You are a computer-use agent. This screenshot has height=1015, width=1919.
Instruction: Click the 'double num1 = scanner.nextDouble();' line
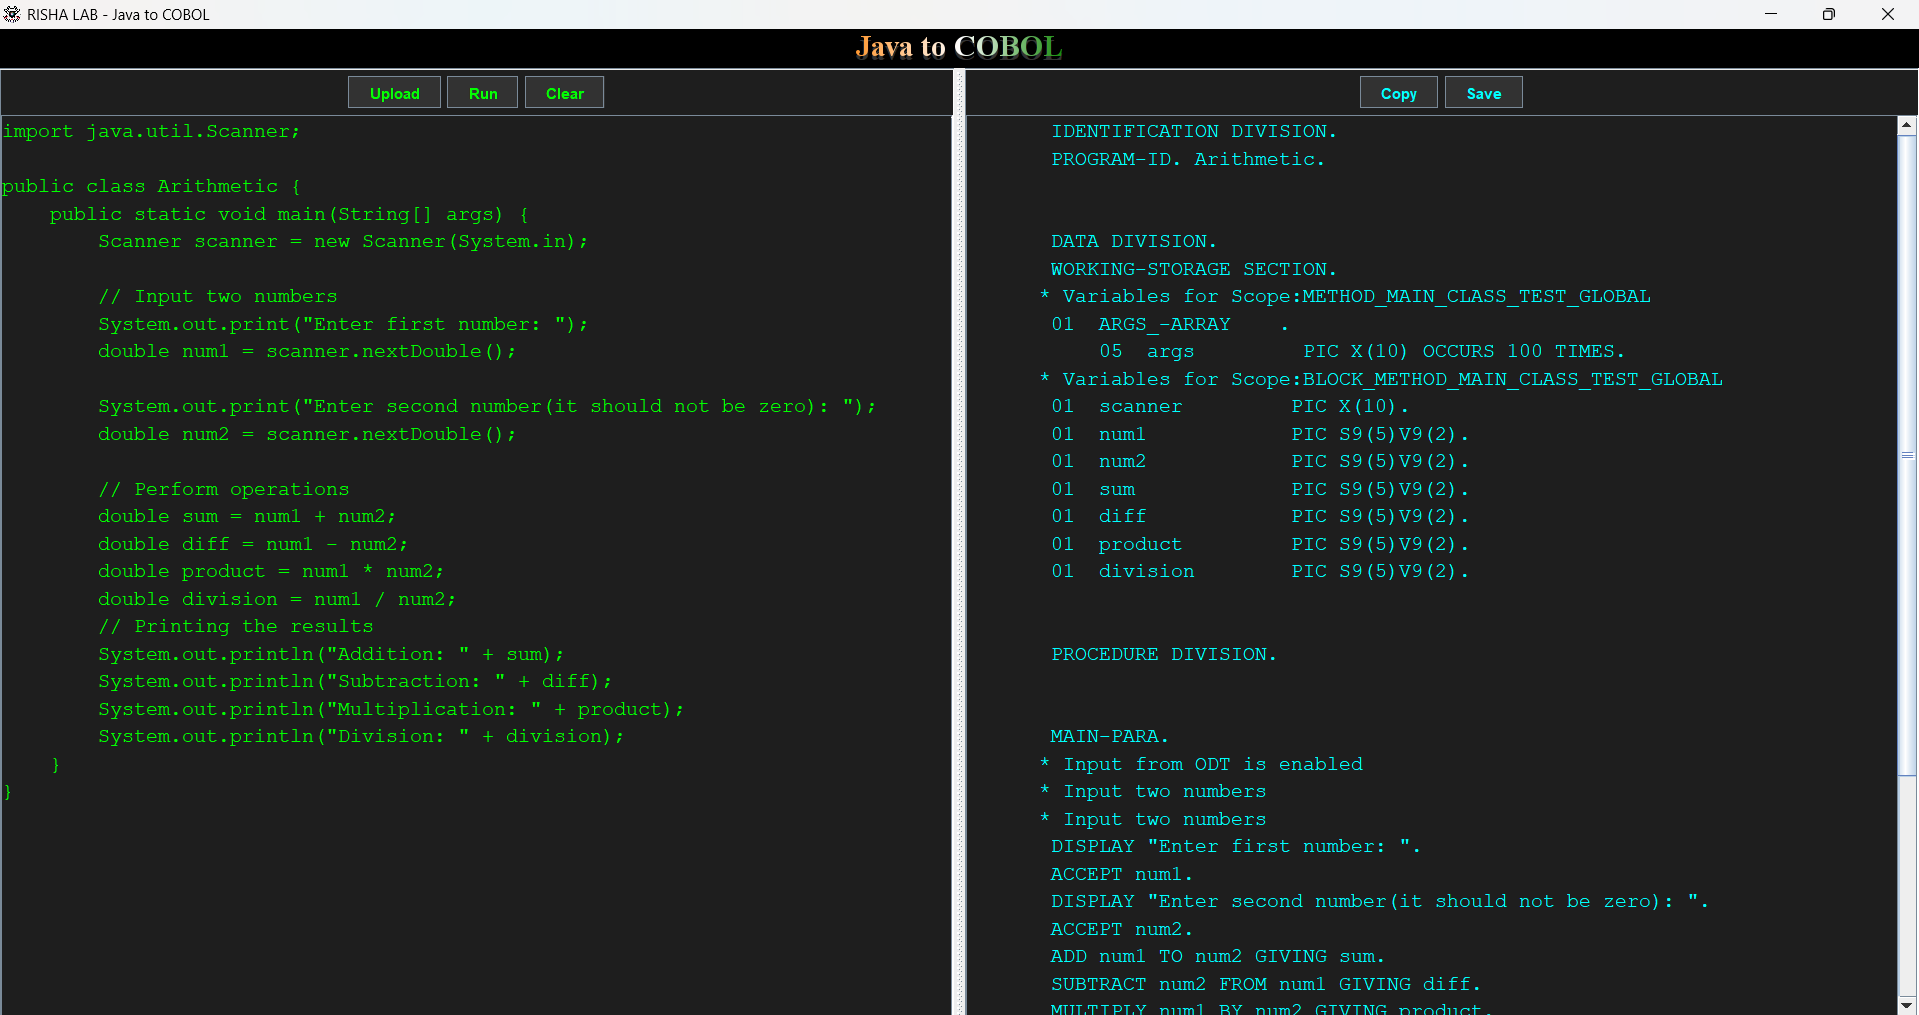pyautogui.click(x=307, y=351)
